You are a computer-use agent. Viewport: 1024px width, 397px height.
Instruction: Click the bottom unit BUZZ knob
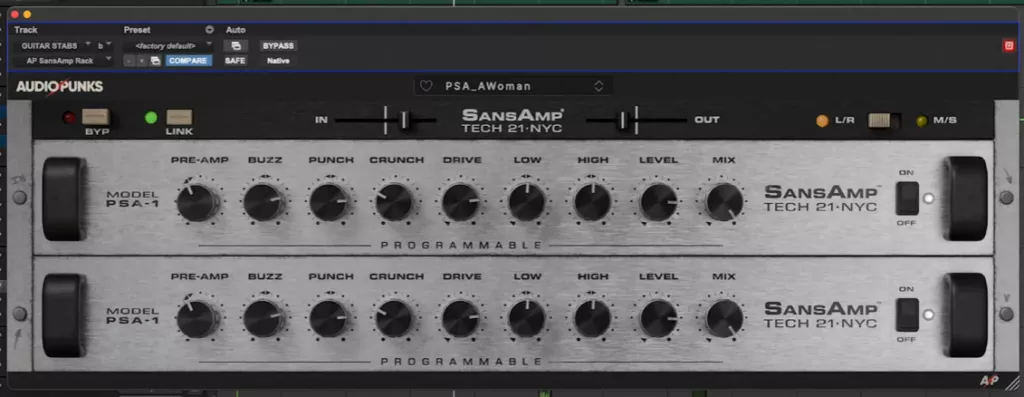pyautogui.click(x=263, y=319)
